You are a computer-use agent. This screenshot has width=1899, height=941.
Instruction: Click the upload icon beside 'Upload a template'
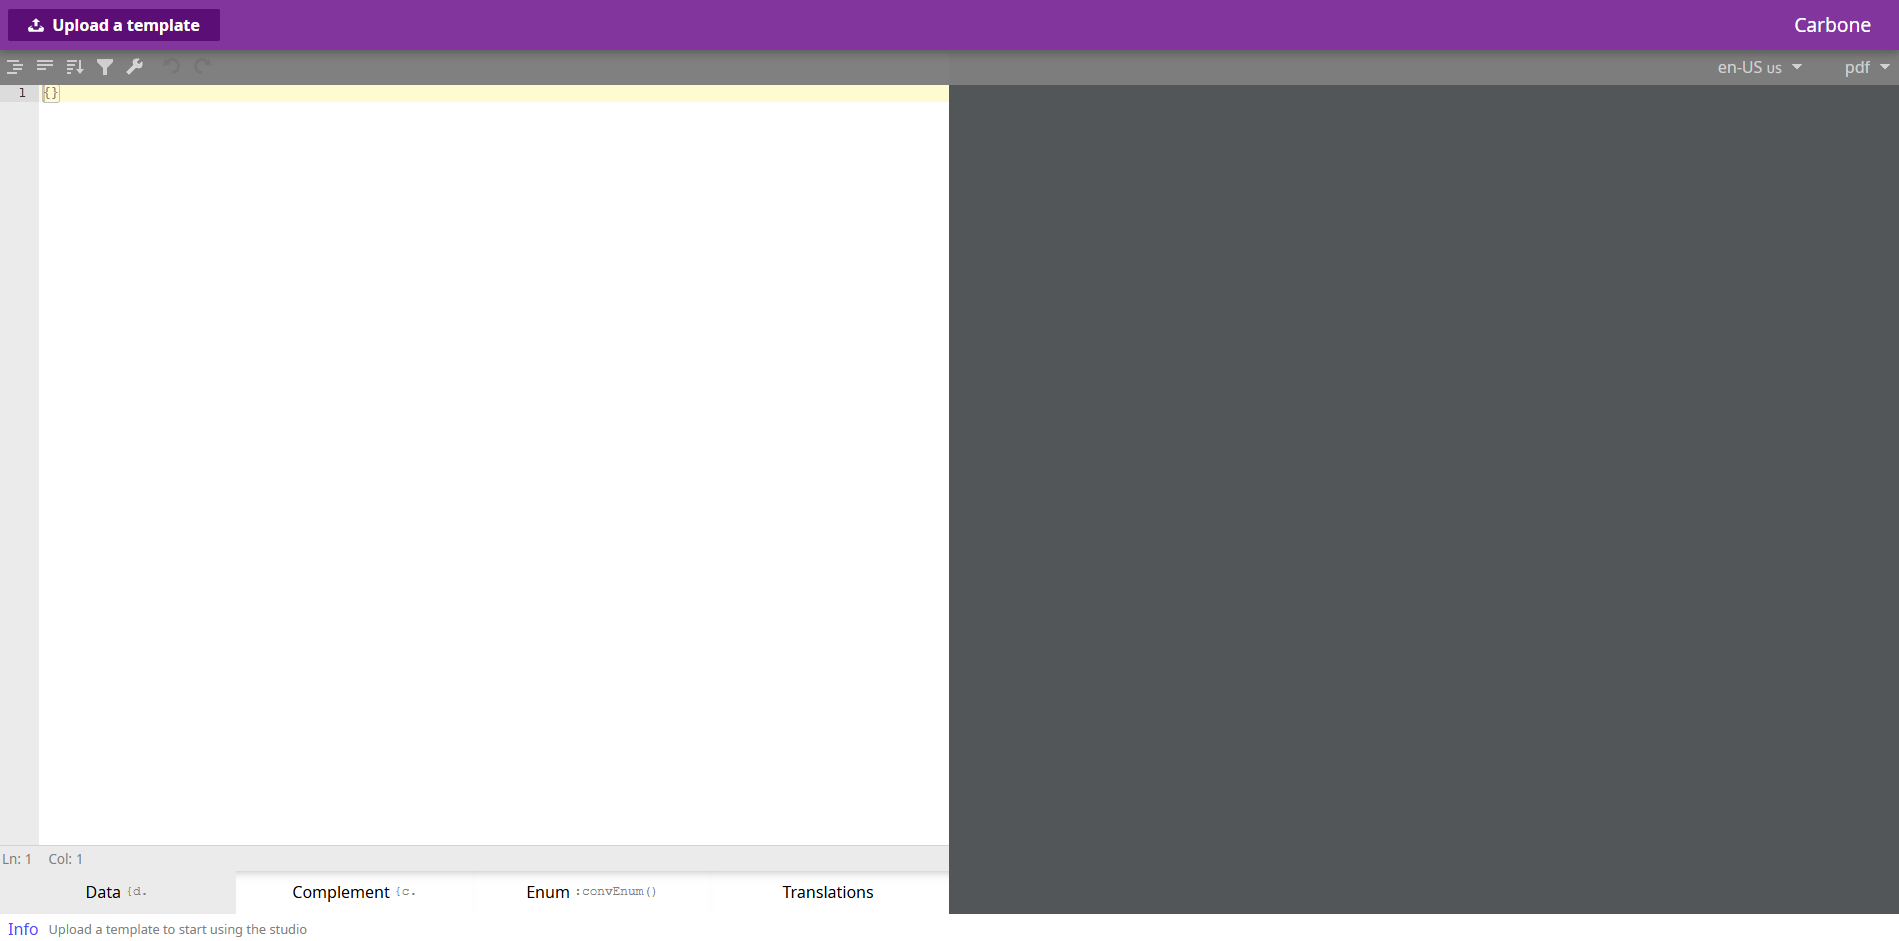pos(36,25)
